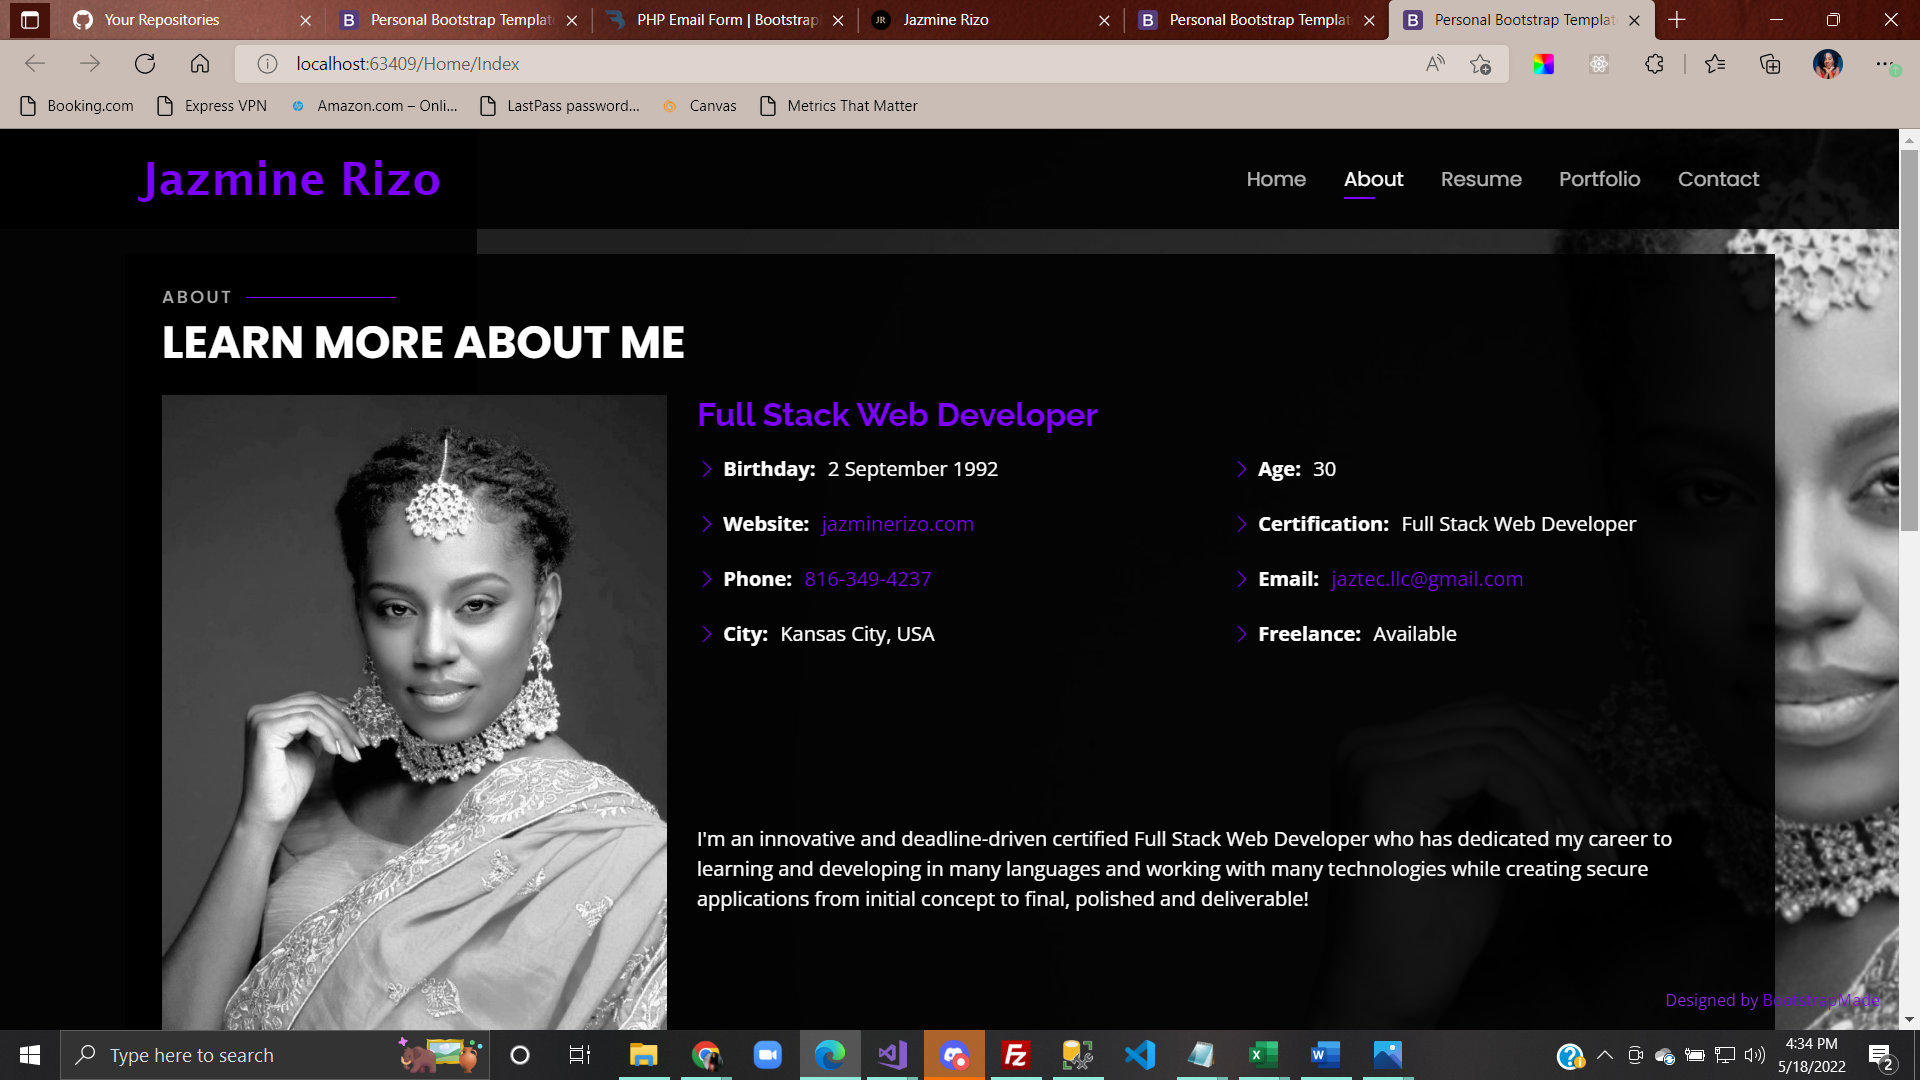
Task: Click the jazminerizo.com website link
Action: click(897, 524)
